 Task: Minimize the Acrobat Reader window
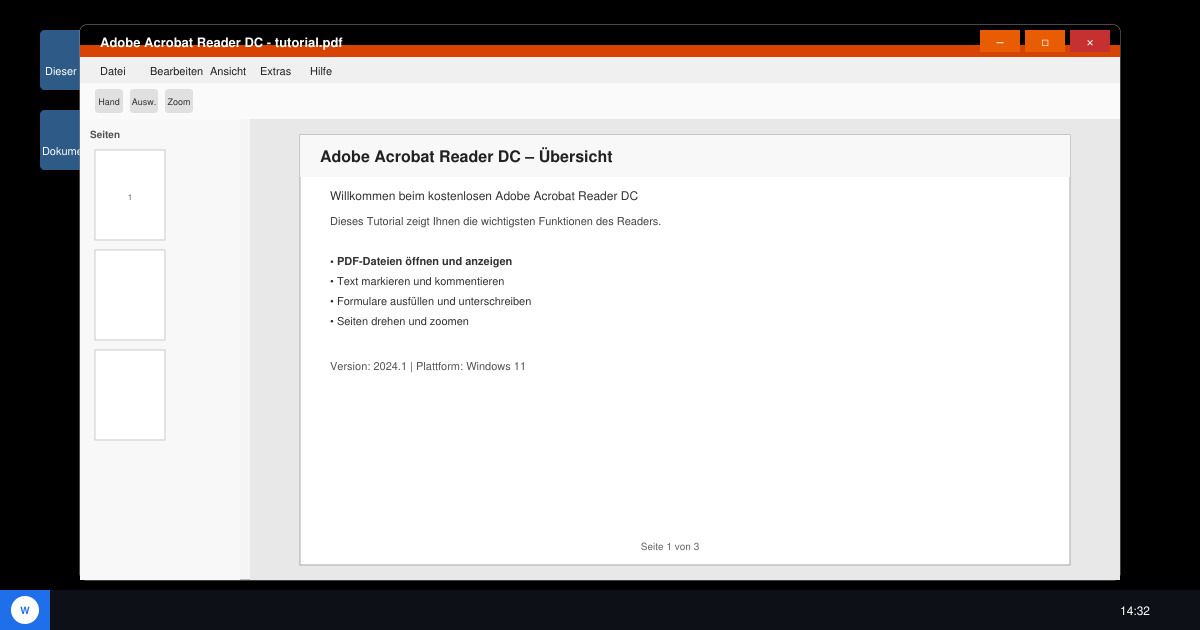pyautogui.click(x=1000, y=42)
